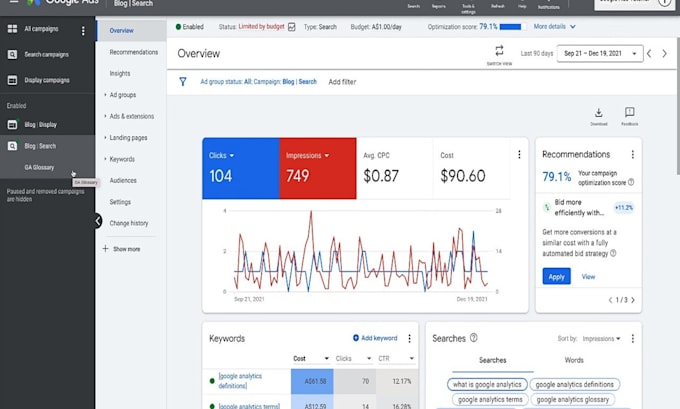Open the Searches card three-dot menu
The width and height of the screenshot is (680, 409).
coord(632,338)
